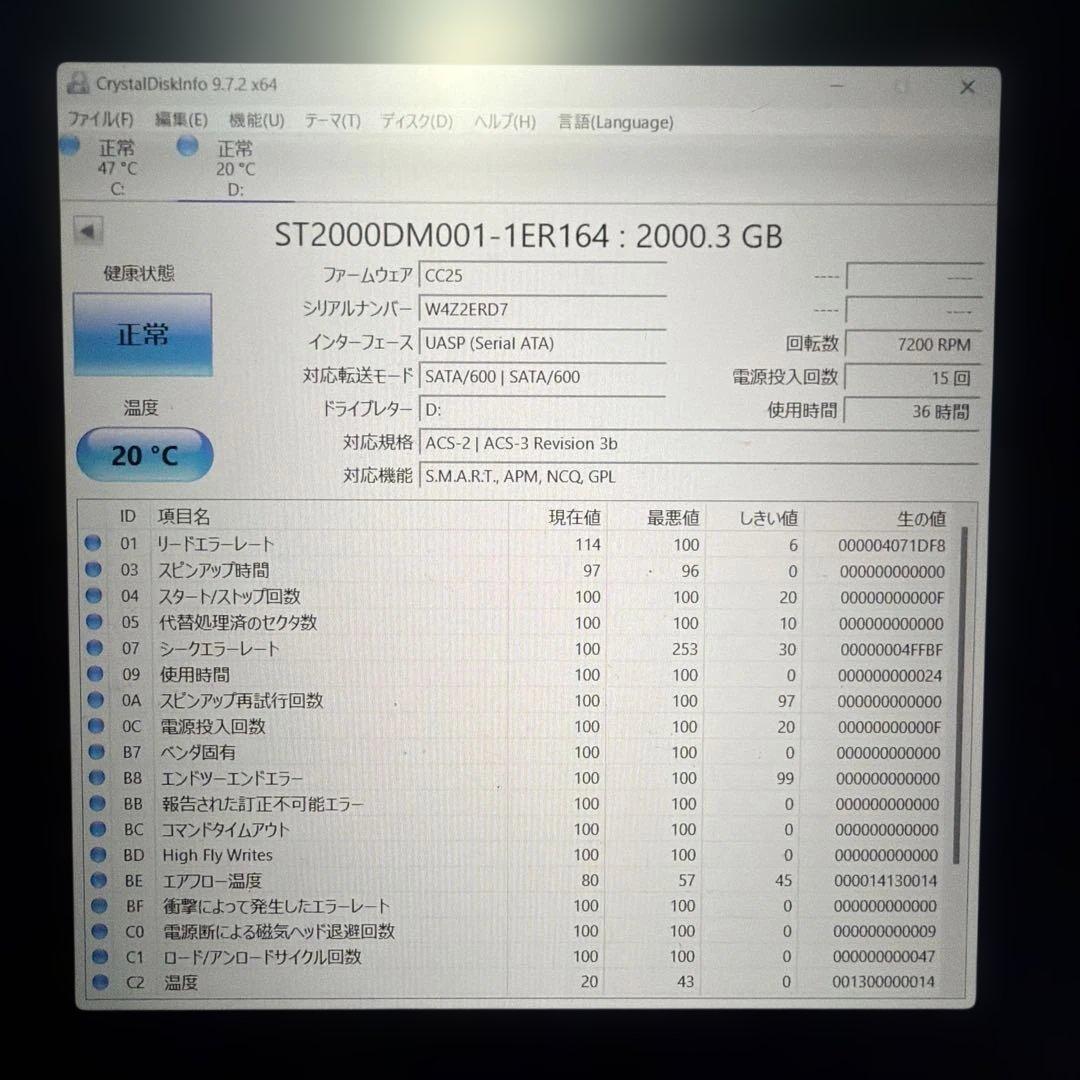Open the ヘルプ(H) menu
Viewport: 1080px width, 1080px height.
(504, 122)
